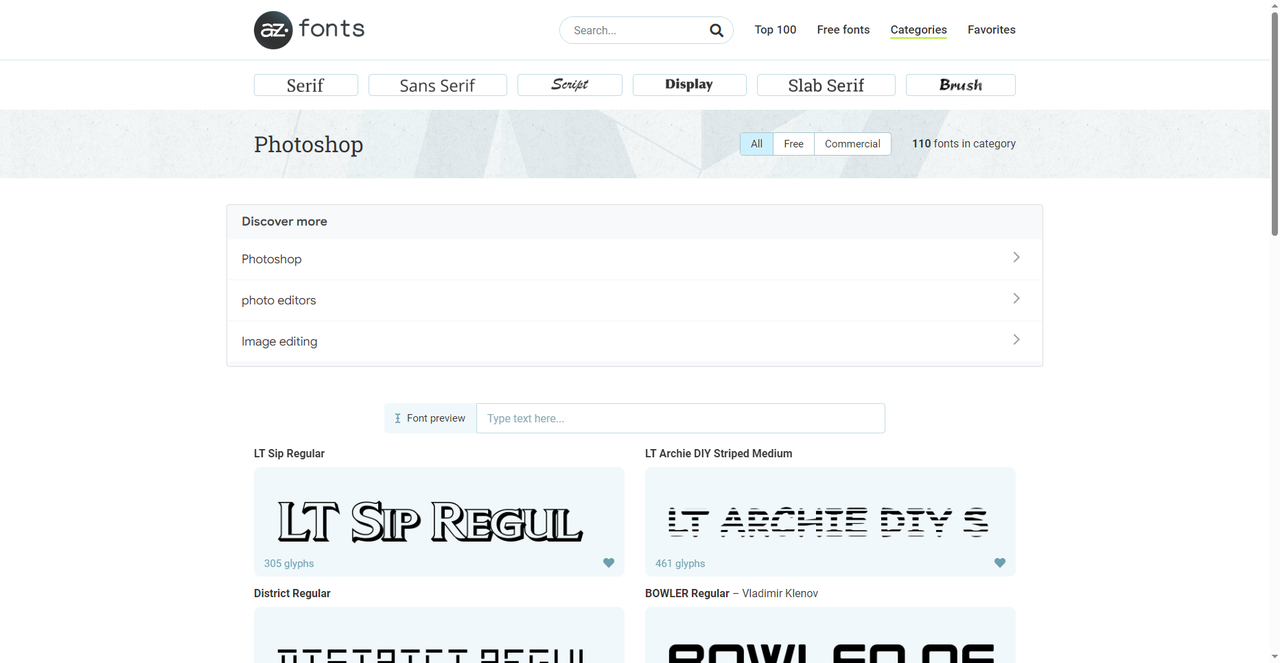This screenshot has height=663, width=1280.
Task: Favorite LT Sip Regular with heart icon
Action: click(608, 563)
